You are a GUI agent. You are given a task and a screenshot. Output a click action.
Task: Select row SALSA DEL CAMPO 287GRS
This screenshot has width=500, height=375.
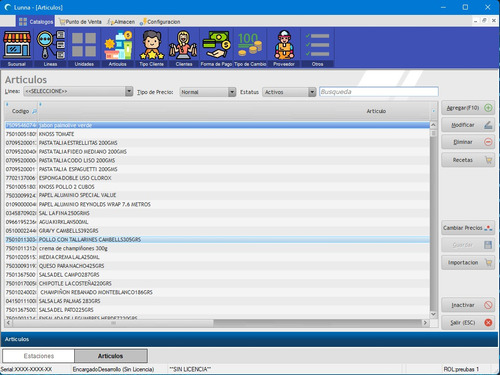pos(217,275)
